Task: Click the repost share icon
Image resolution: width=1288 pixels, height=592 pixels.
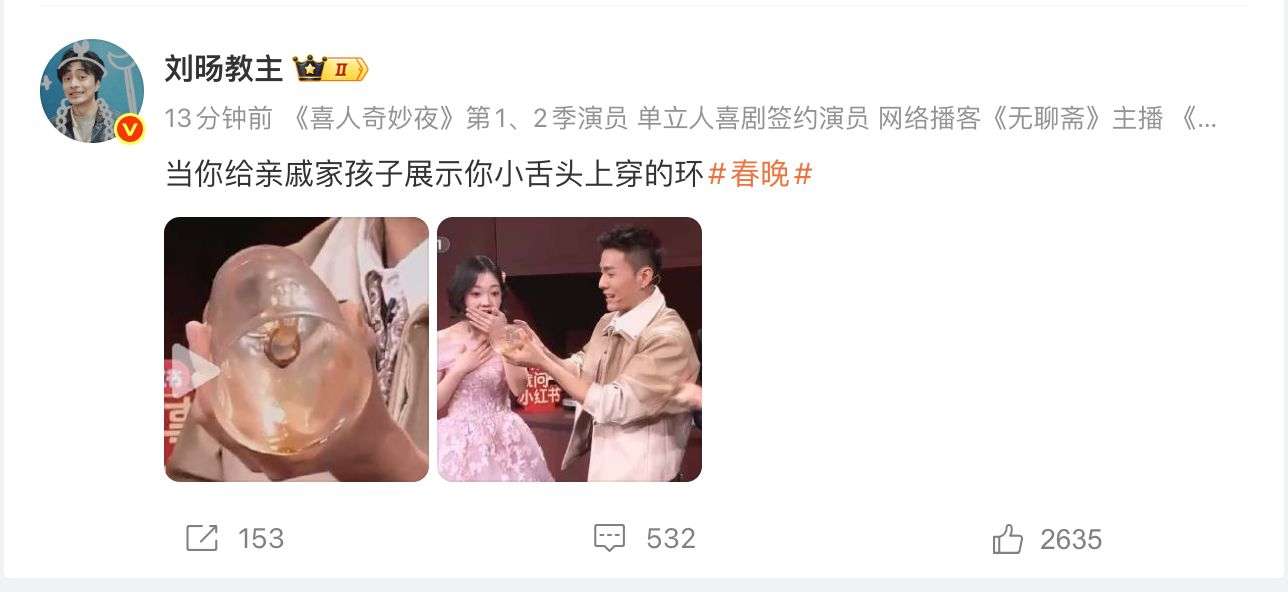Action: coord(202,539)
